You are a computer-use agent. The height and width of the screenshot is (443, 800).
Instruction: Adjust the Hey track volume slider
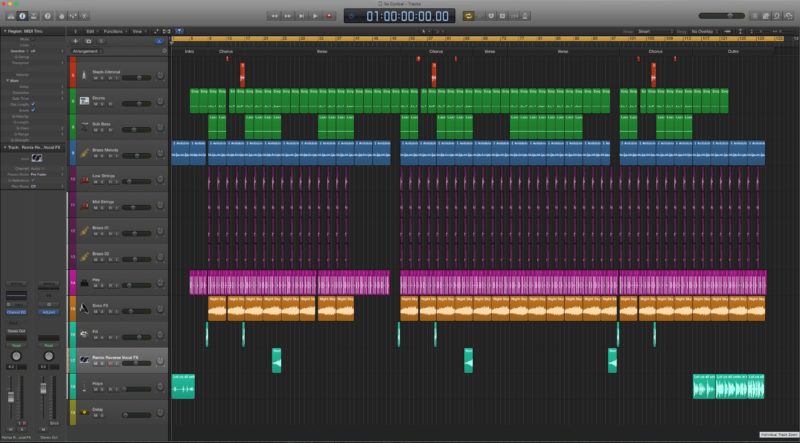[x=136, y=285]
